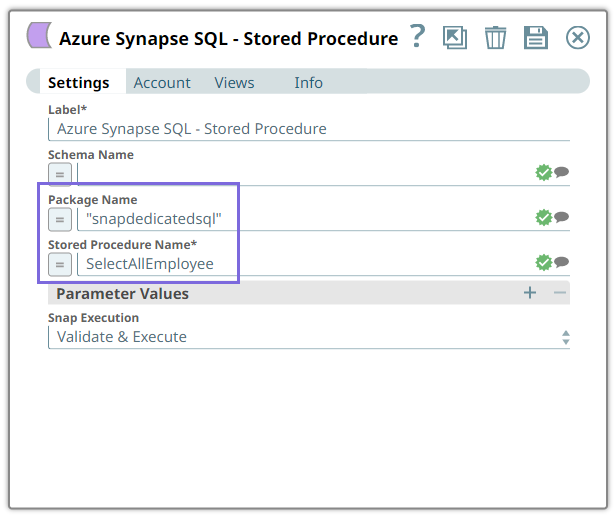Click Package Name green validation check
Image resolution: width=615 pixels, height=516 pixels.
[x=544, y=218]
